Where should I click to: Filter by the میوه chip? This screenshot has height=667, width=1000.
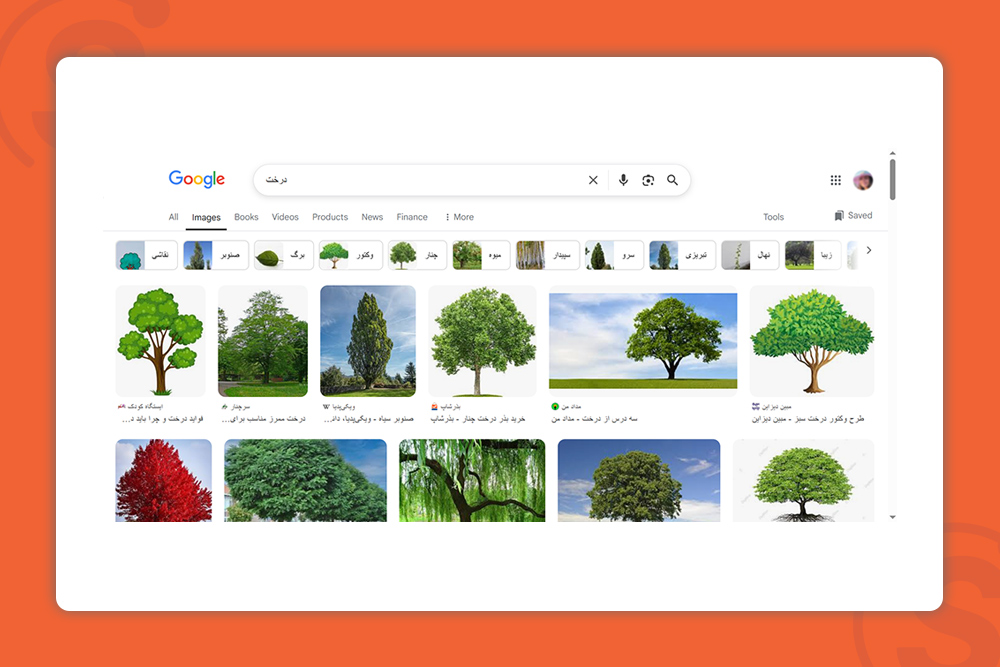click(x=482, y=255)
